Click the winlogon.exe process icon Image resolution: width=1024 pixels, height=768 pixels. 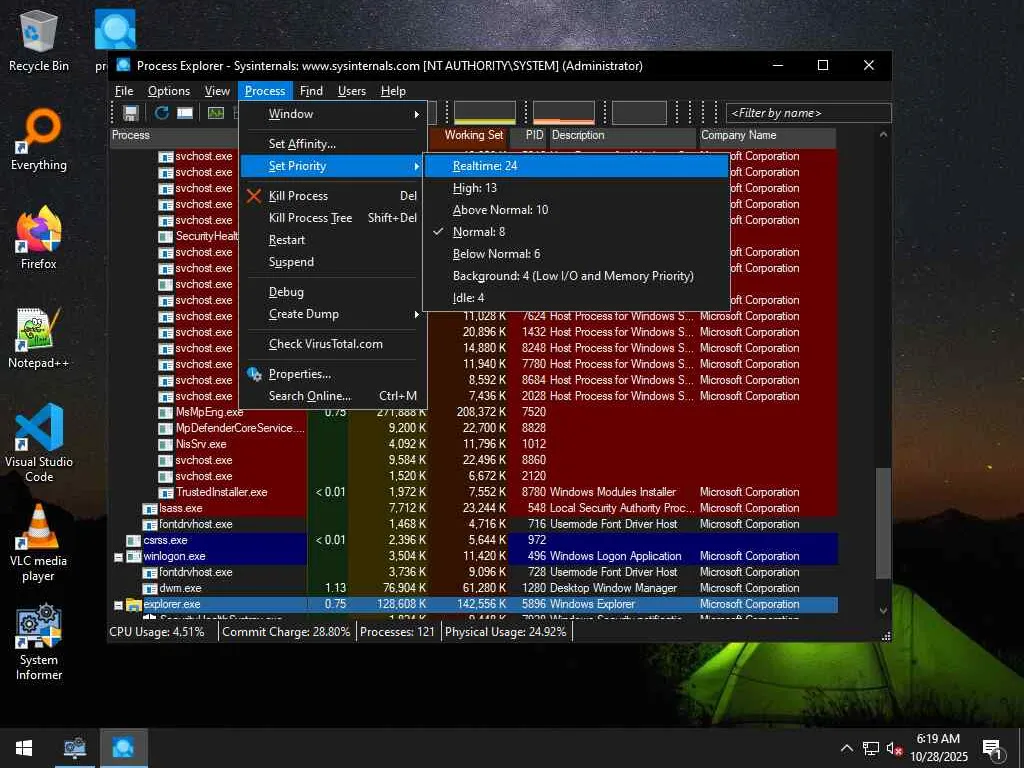pyautogui.click(x=134, y=556)
